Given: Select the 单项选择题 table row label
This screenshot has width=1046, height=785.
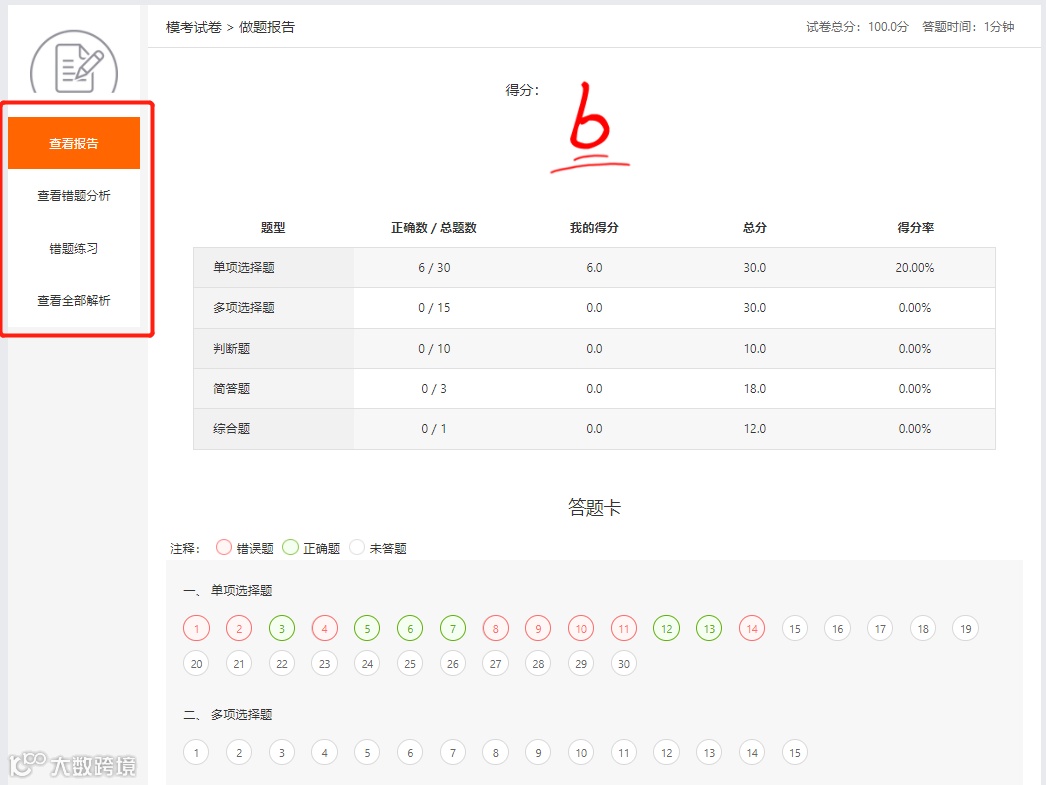Looking at the screenshot, I should 243,267.
